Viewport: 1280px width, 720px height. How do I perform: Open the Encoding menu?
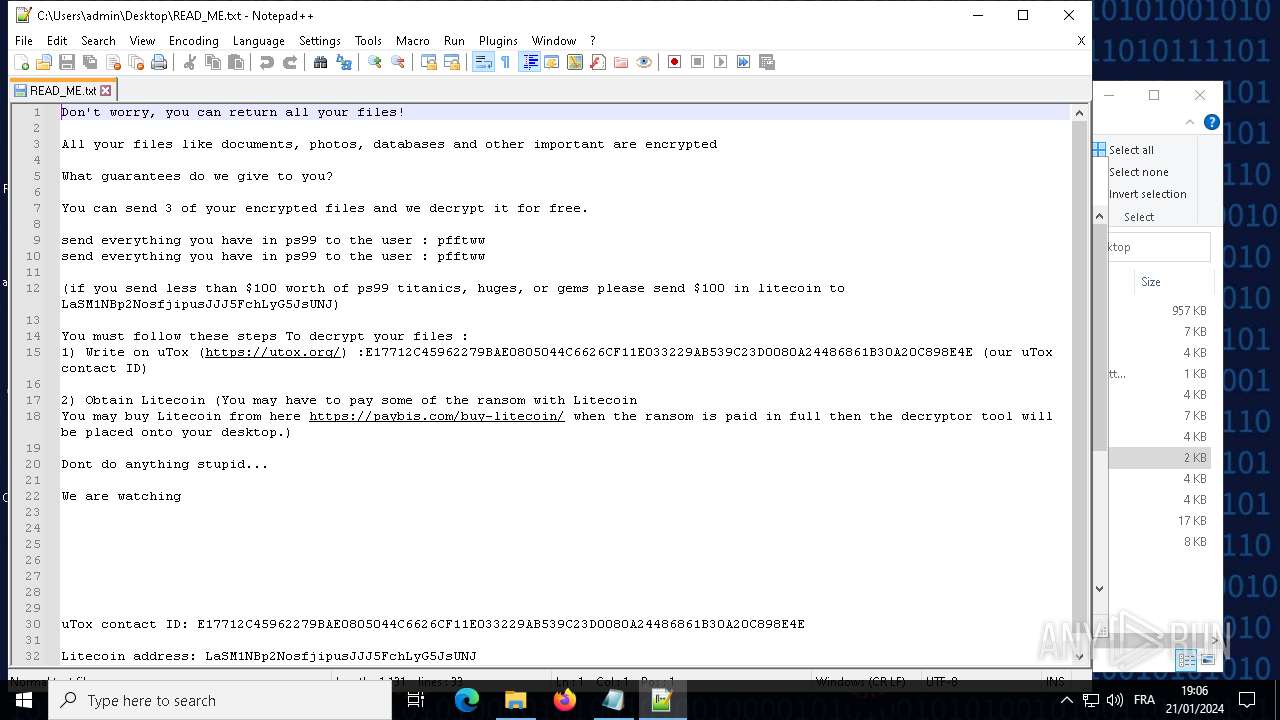pos(193,41)
